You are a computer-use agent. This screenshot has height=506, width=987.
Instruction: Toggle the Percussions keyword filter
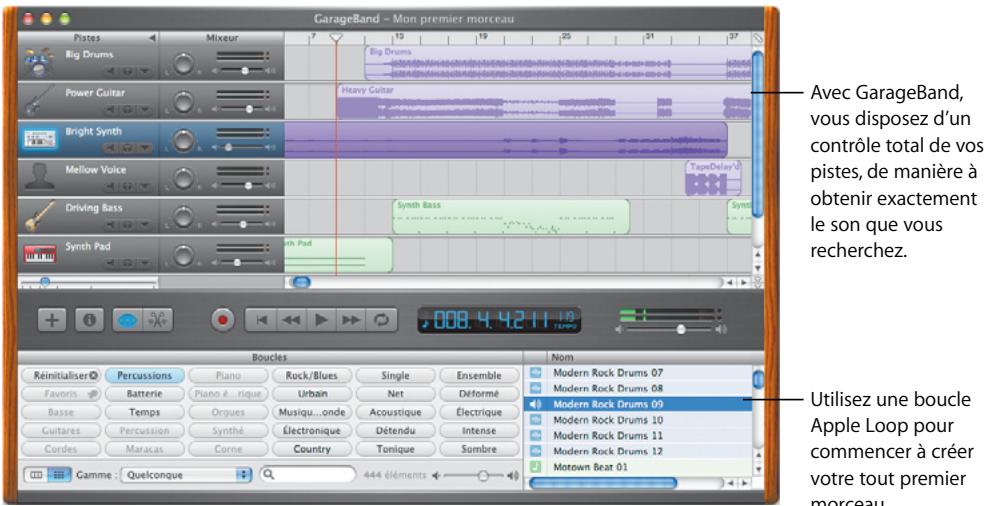coord(144,376)
